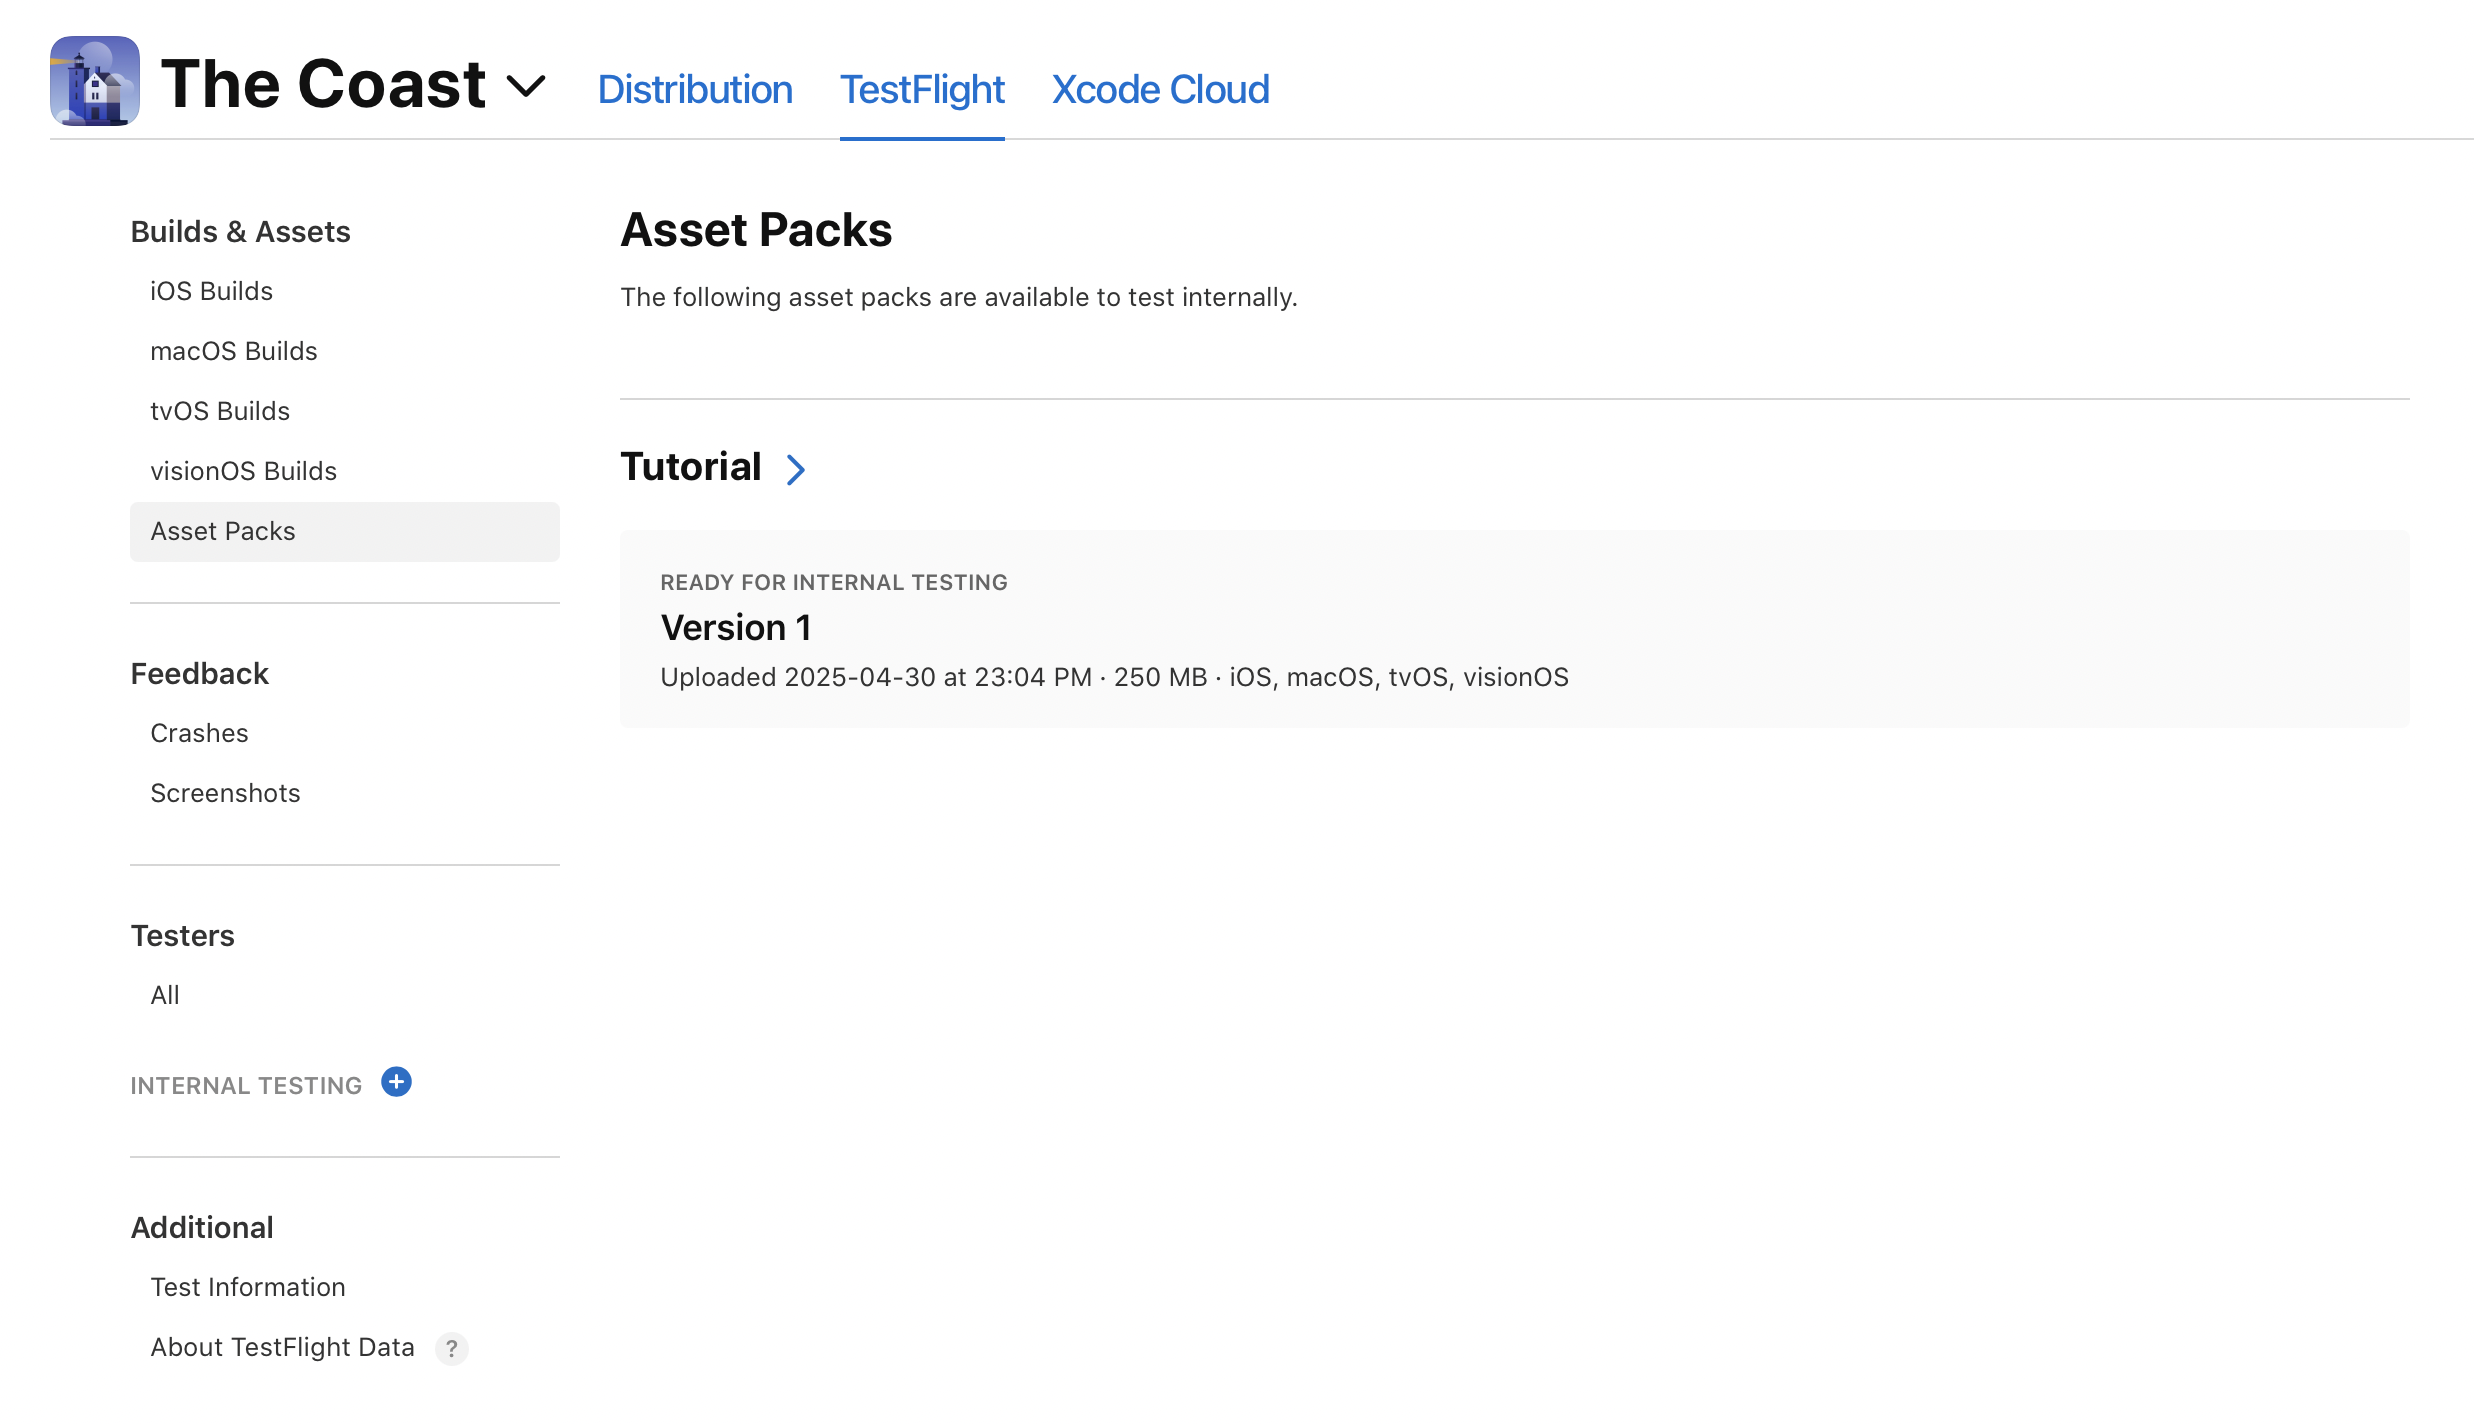Click the Additional section header
Screen dimensions: 2474x1424
click(202, 1227)
